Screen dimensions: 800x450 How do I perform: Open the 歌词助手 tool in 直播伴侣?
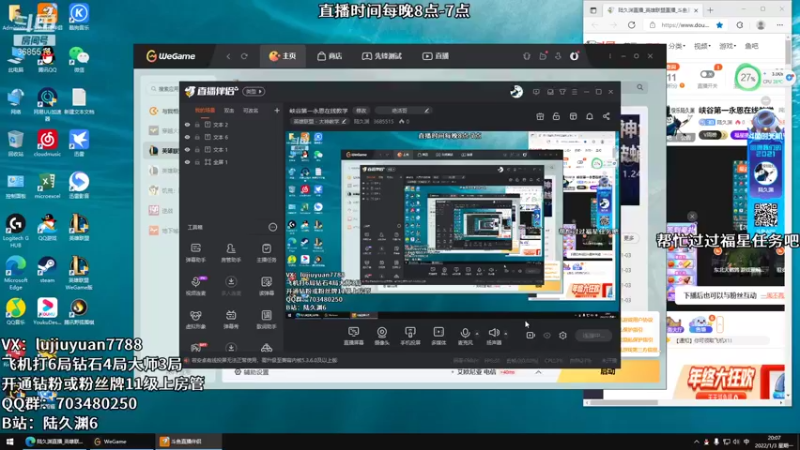(266, 319)
